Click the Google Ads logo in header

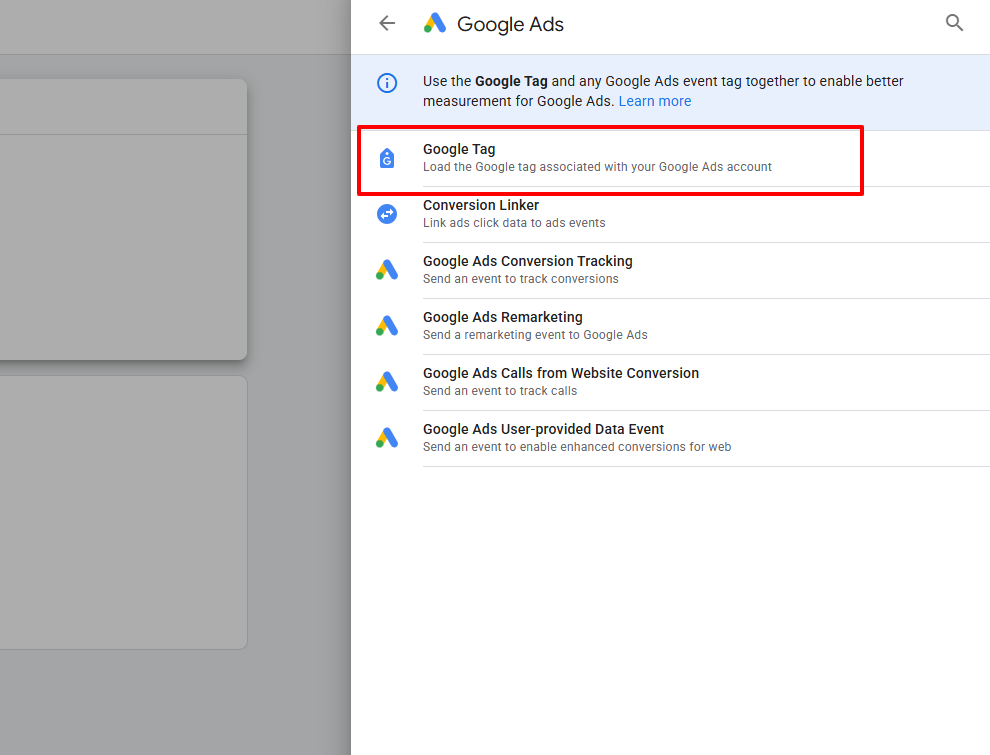435,23
